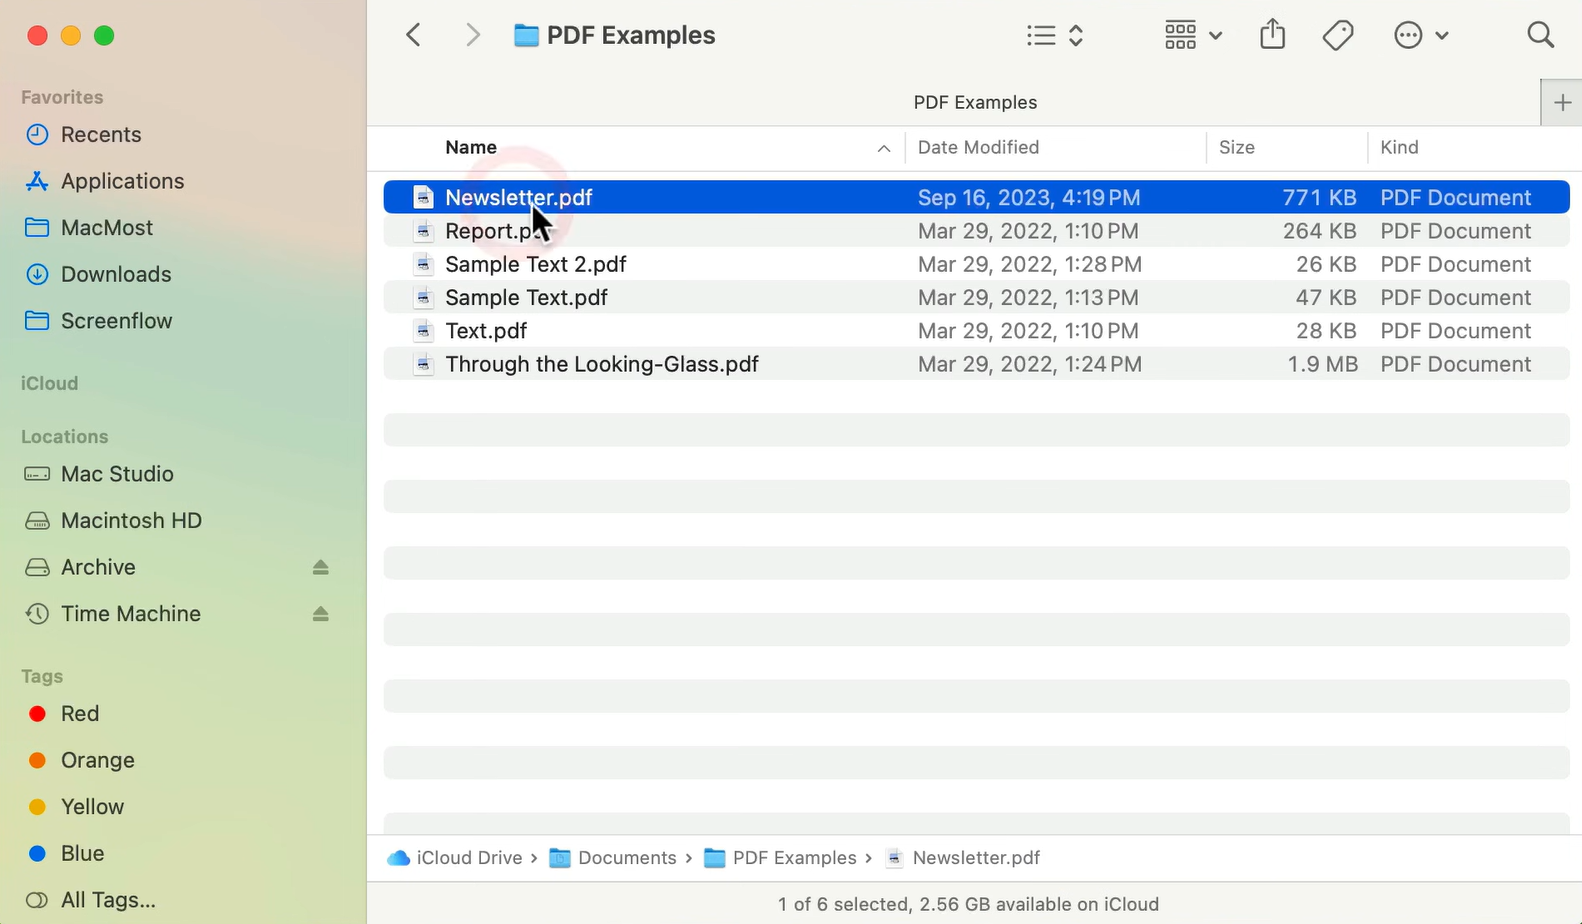Click Documents in path bar

tap(613, 858)
